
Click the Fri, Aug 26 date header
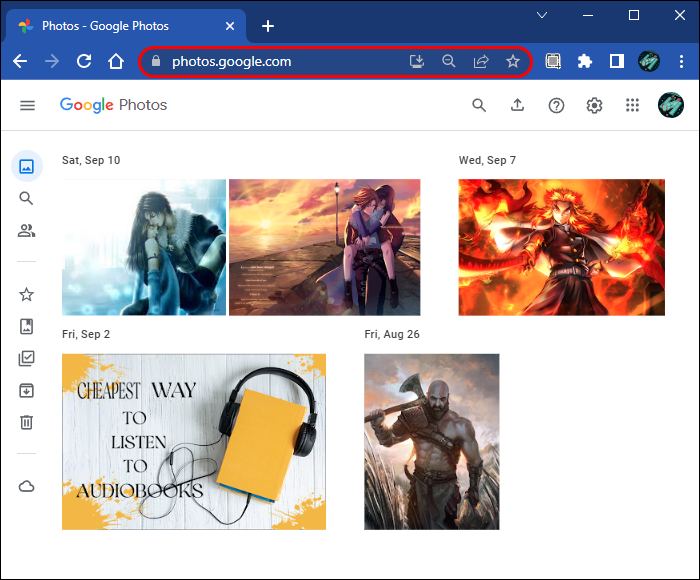[x=392, y=334]
